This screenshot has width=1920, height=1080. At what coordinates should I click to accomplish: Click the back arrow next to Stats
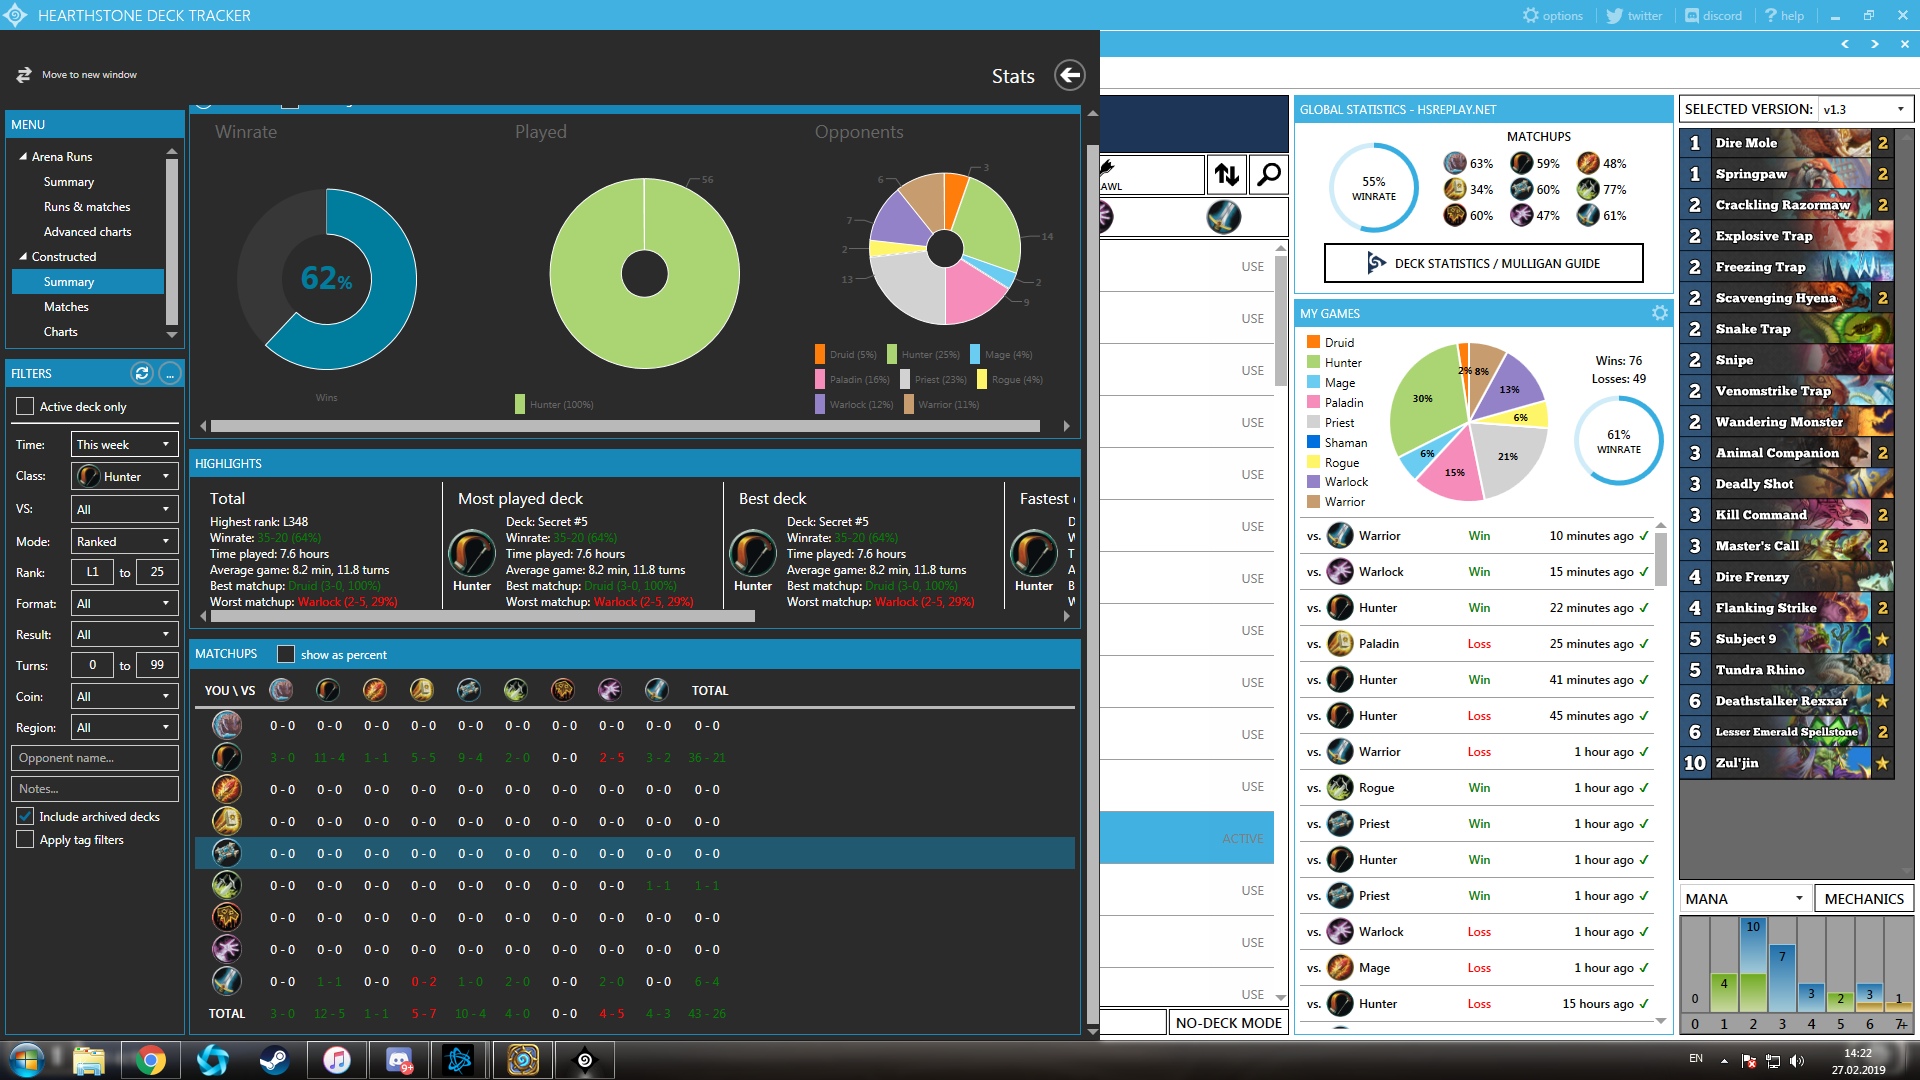pos(1069,75)
